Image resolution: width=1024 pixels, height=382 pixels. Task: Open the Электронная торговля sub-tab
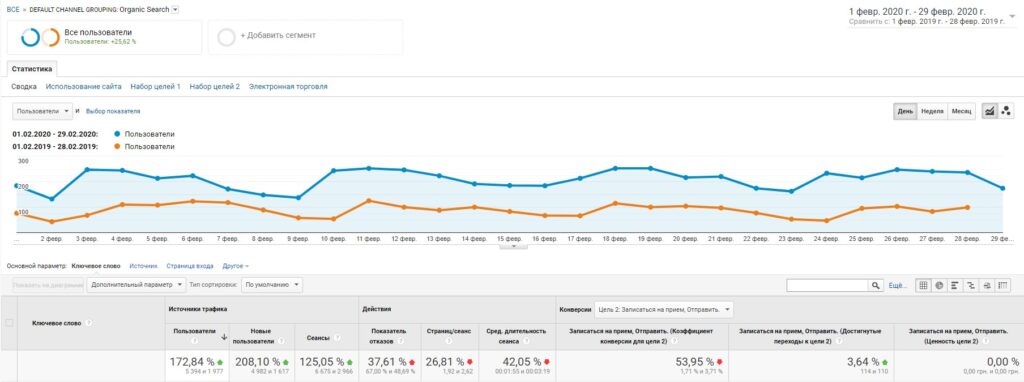(288, 86)
